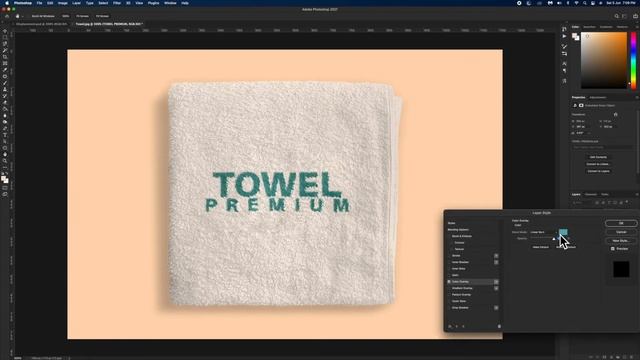640x360 pixels.
Task: Click the Home icon in options bar
Action: click(x=7, y=16)
